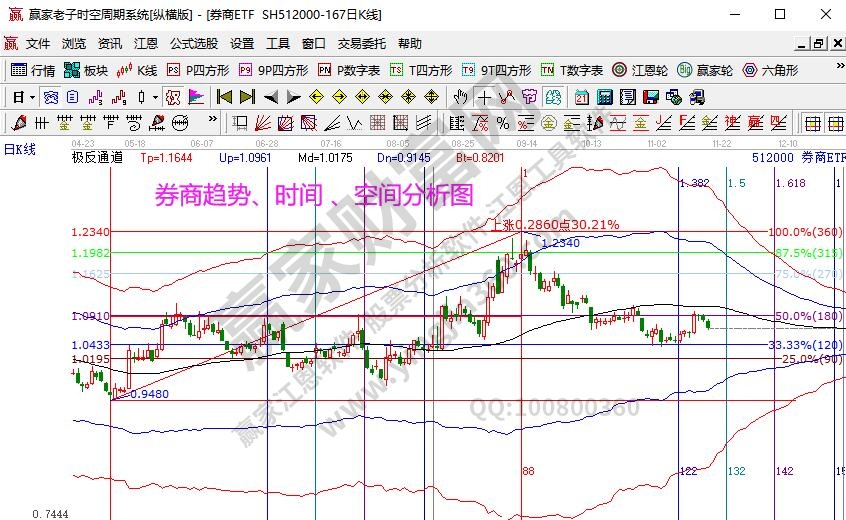Image resolution: width=846 pixels, height=520 pixels.
Task: Jump to first bar with skip-back arrow
Action: (224, 97)
